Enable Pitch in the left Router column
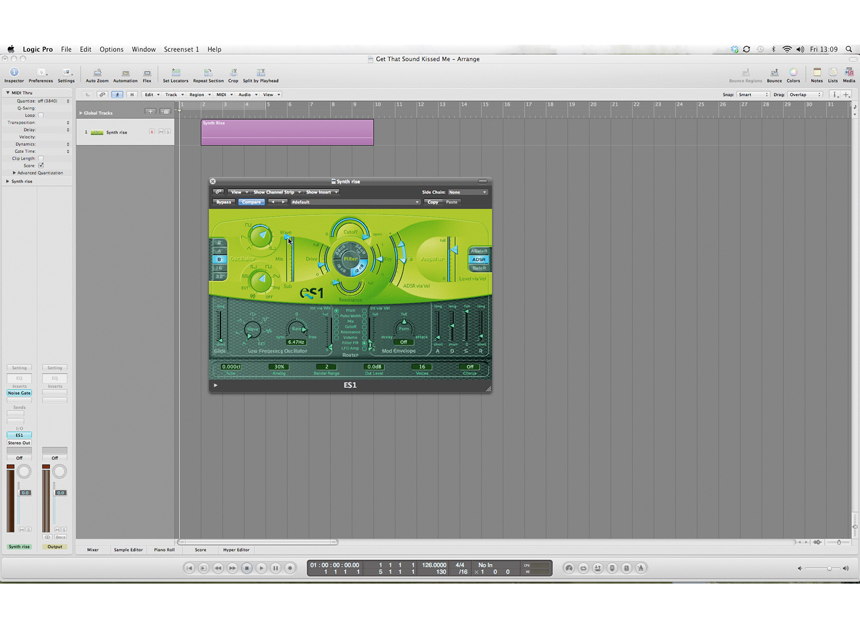860x638 pixels. pos(336,311)
